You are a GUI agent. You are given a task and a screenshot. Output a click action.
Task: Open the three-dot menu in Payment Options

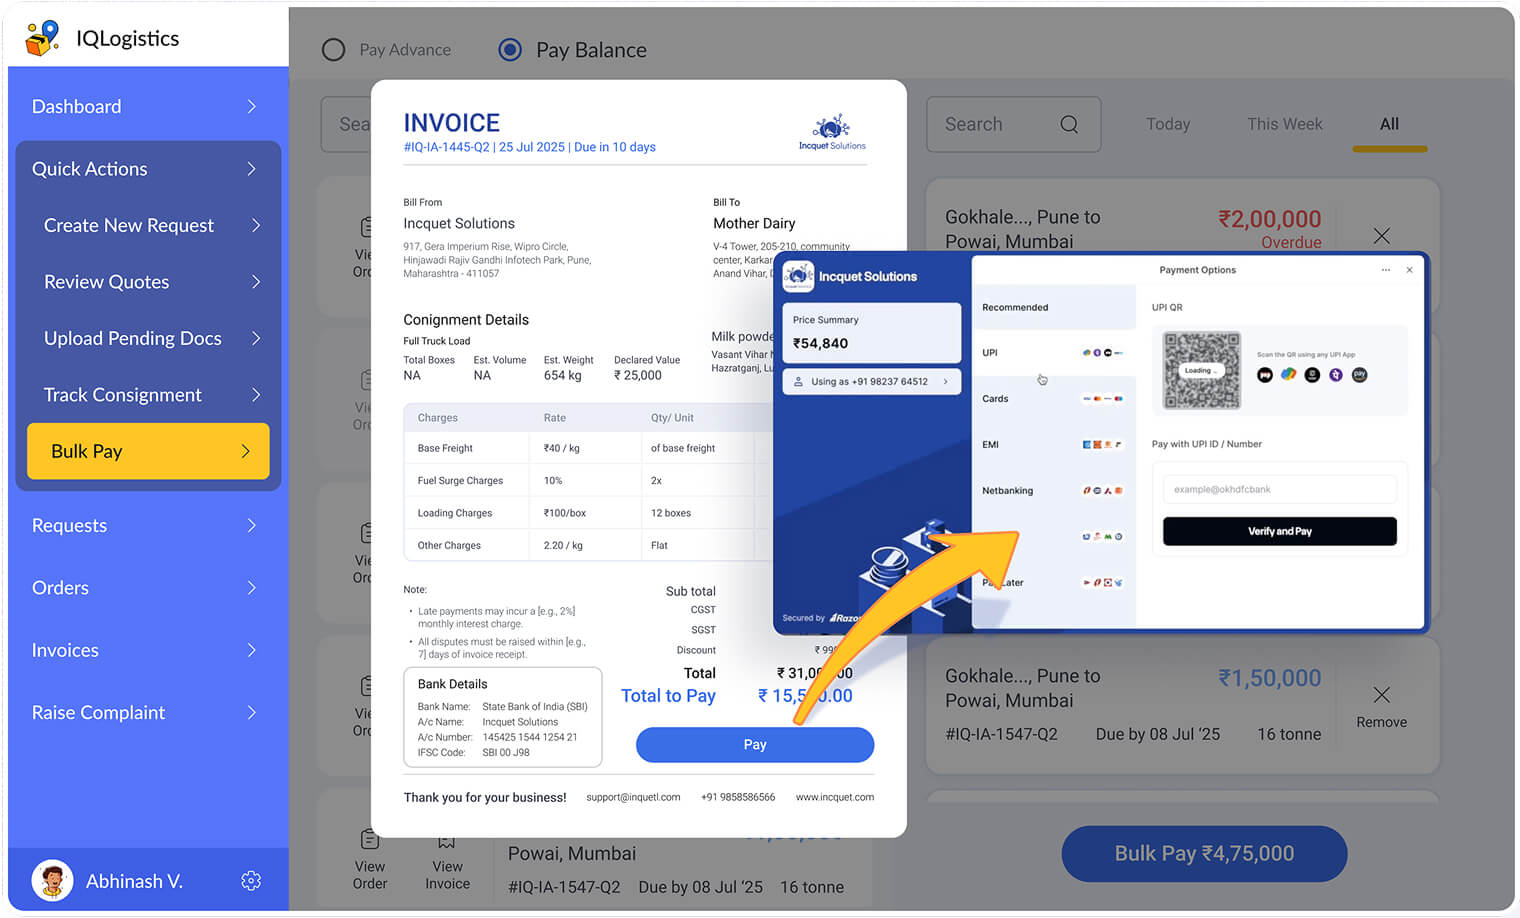pos(1386,269)
